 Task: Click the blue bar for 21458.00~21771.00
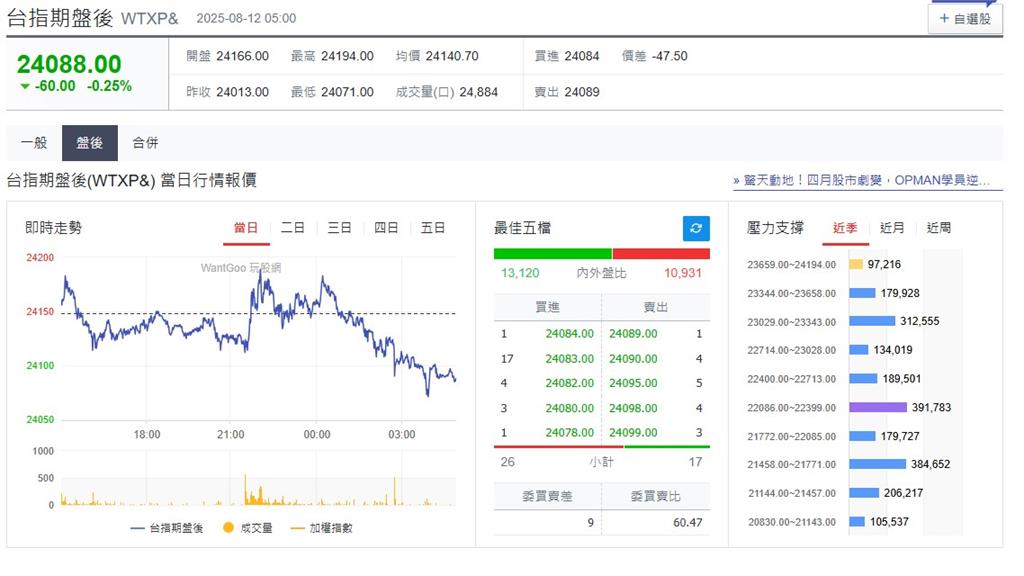click(x=877, y=464)
